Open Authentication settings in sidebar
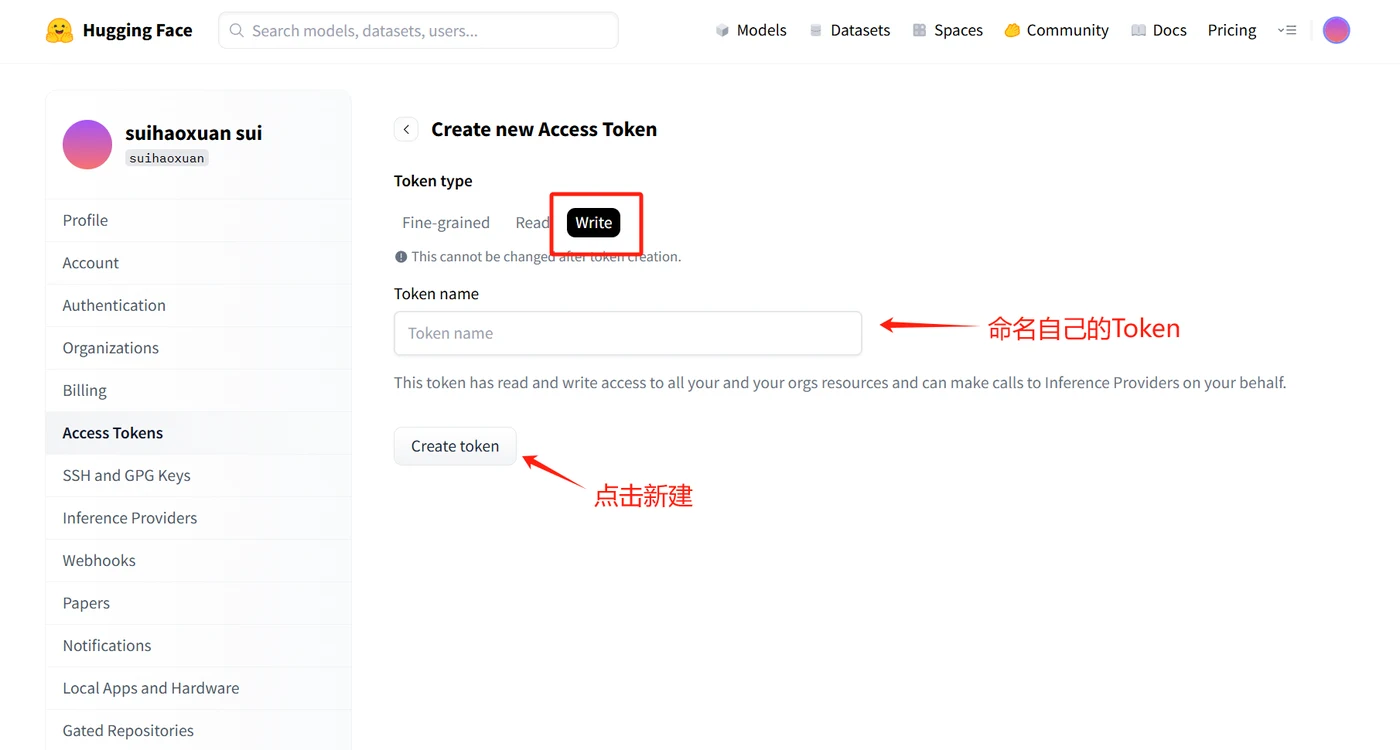Screen dimensions: 1400x750 (x=199, y=305)
